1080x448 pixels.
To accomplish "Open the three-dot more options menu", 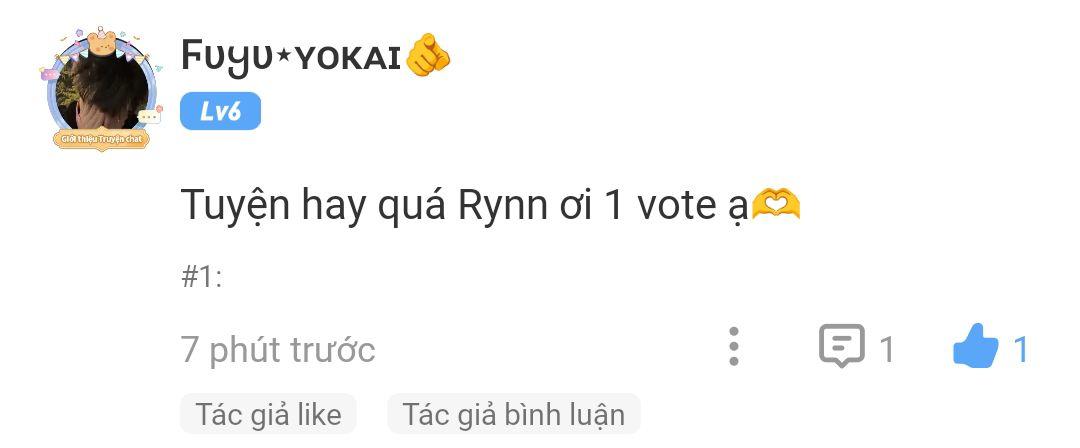I will 734,347.
